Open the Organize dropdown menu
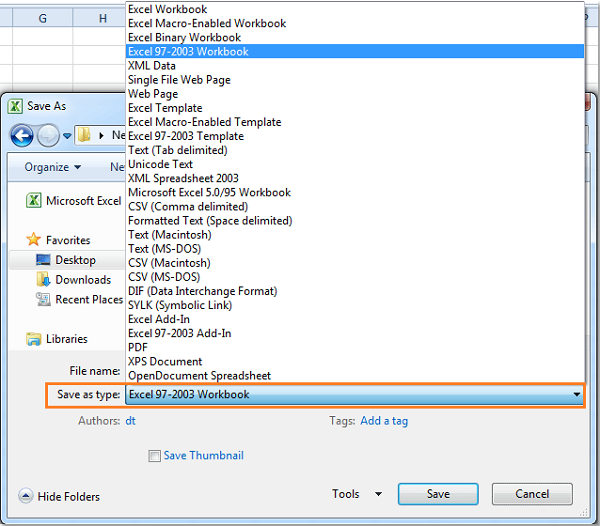 tap(53, 167)
